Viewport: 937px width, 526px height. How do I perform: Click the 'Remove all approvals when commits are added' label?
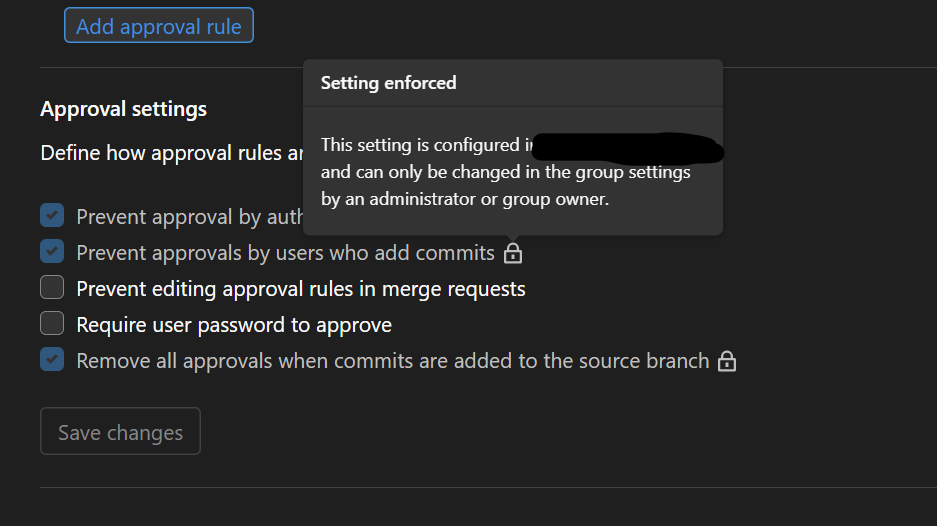click(392, 361)
